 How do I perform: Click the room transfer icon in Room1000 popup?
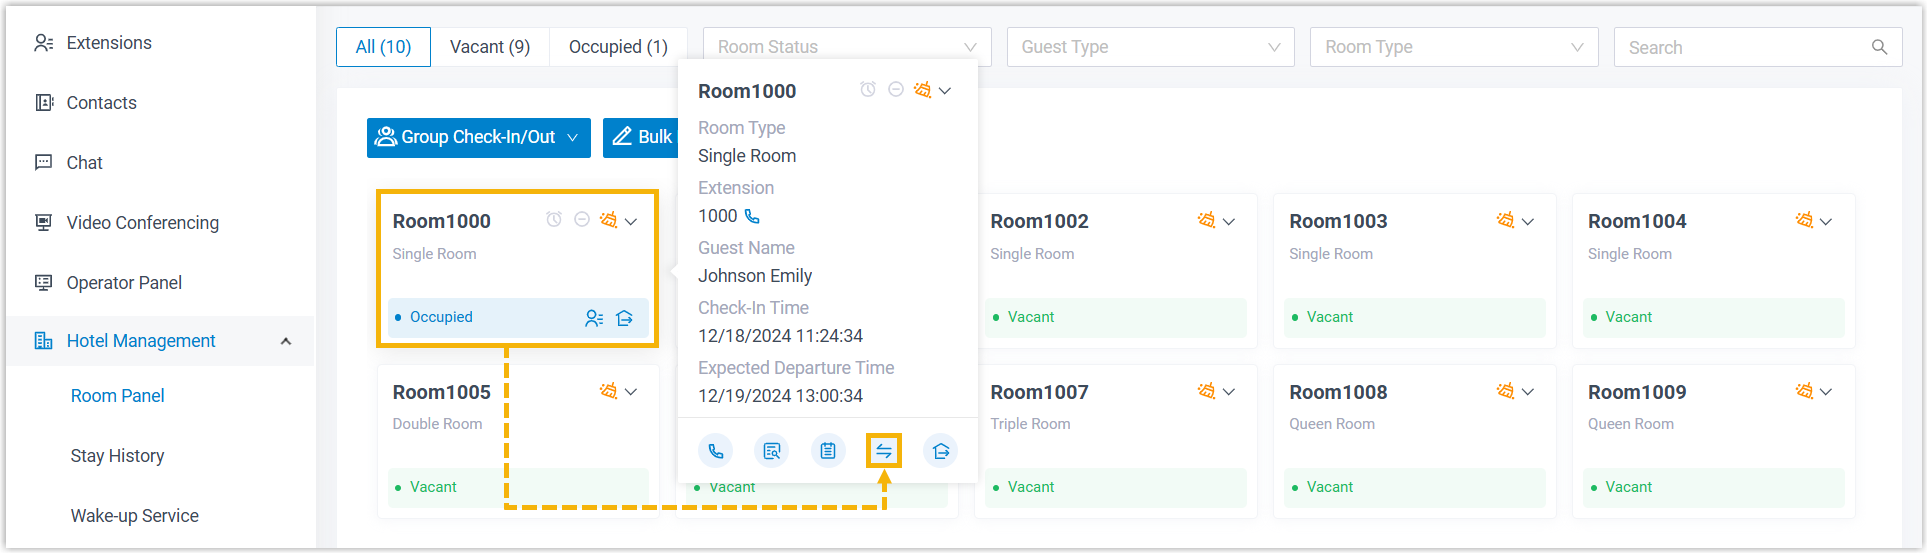click(x=884, y=451)
